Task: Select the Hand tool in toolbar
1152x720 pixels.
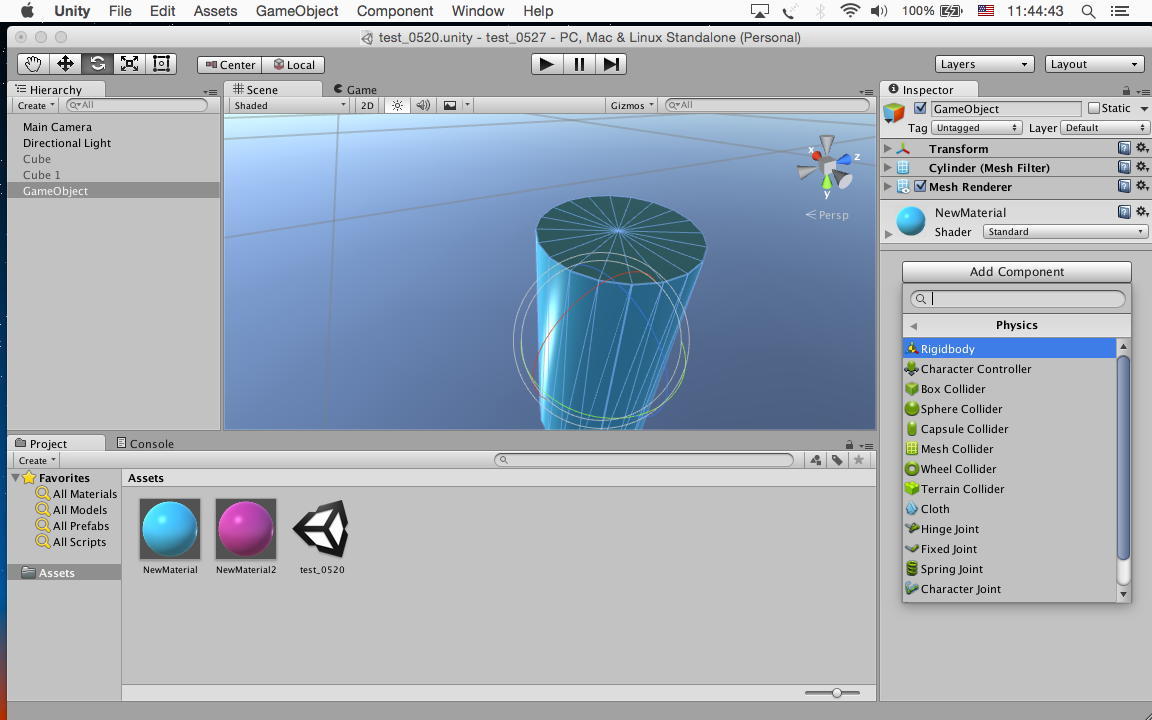Action: (33, 64)
